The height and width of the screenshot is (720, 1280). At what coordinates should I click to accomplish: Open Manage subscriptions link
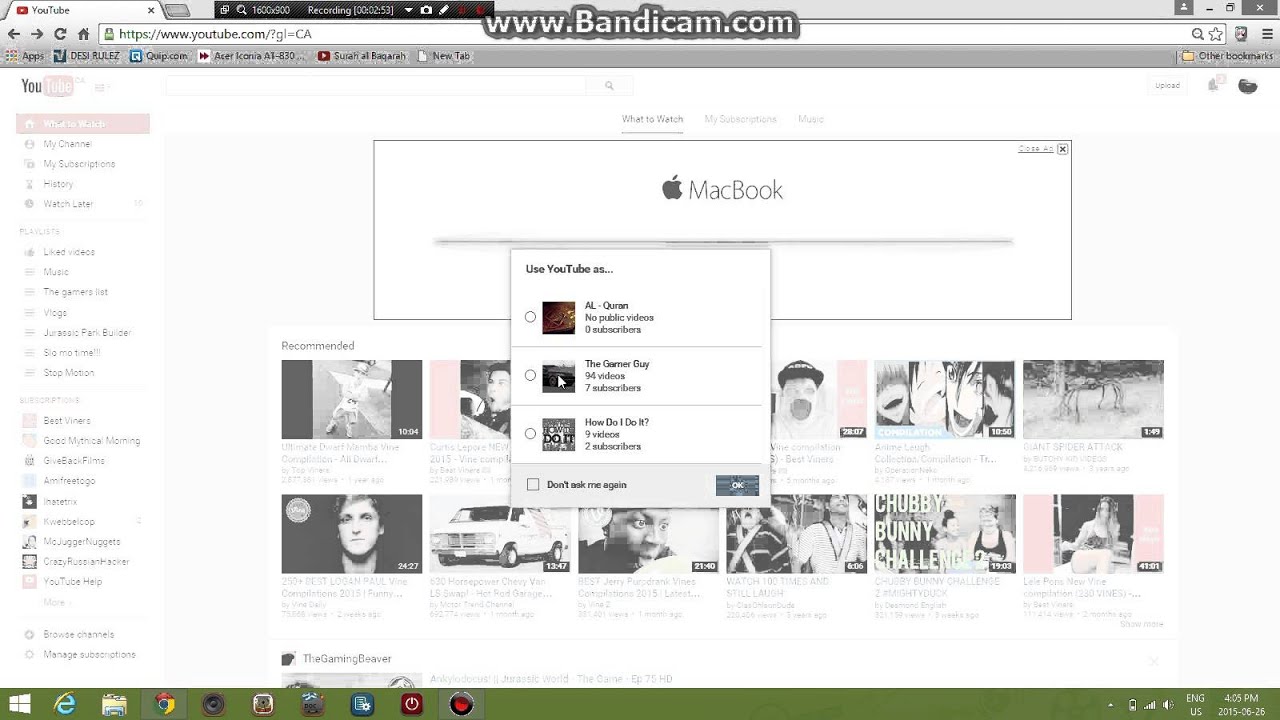click(89, 654)
